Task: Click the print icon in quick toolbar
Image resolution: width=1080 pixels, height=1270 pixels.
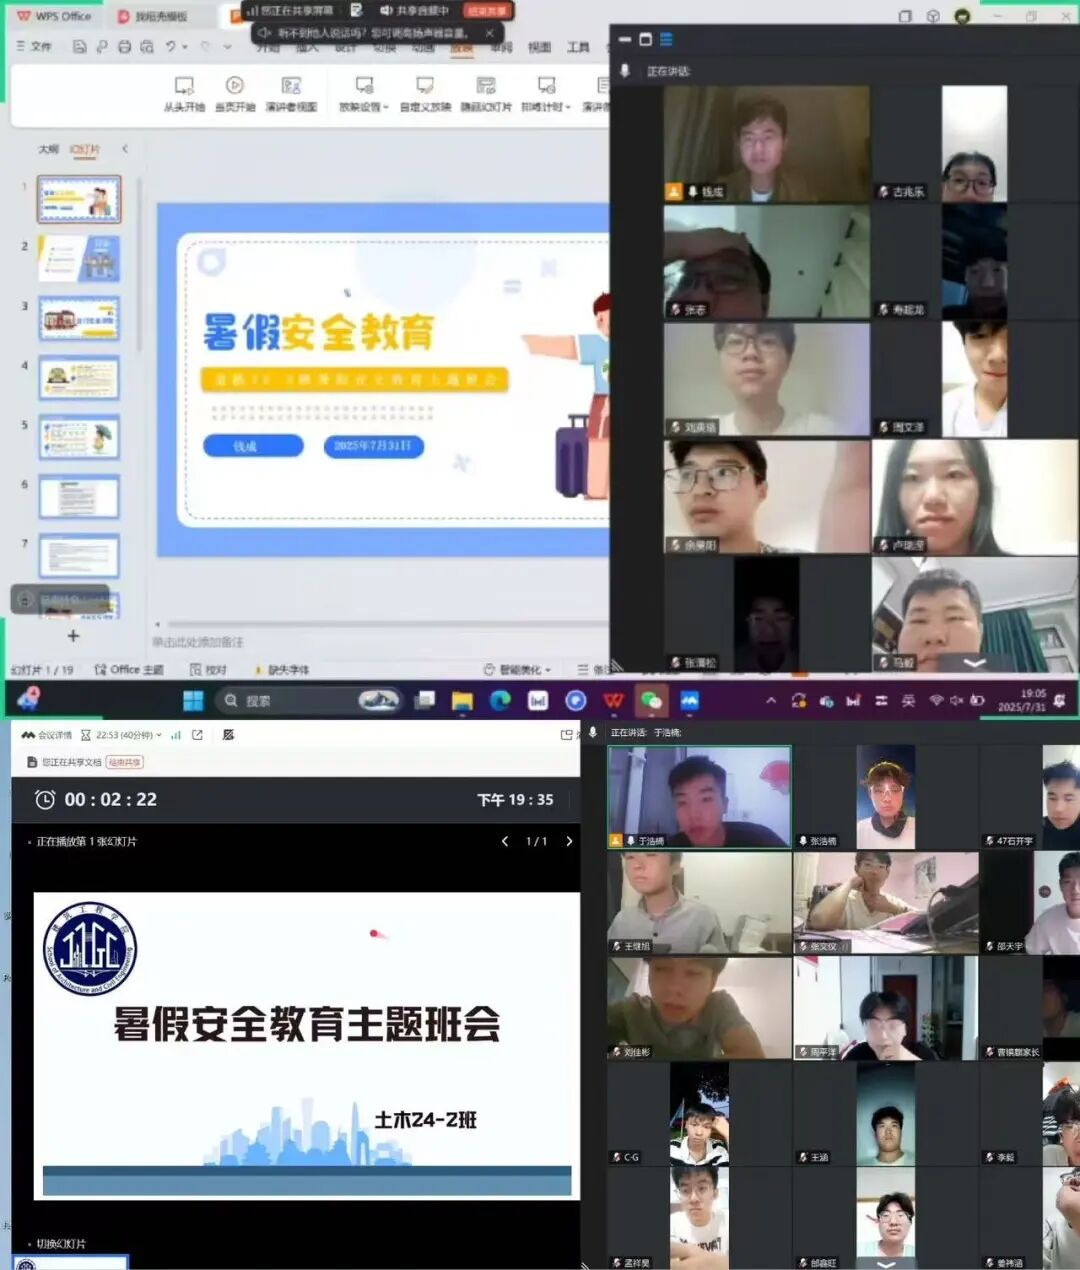Action: point(125,46)
